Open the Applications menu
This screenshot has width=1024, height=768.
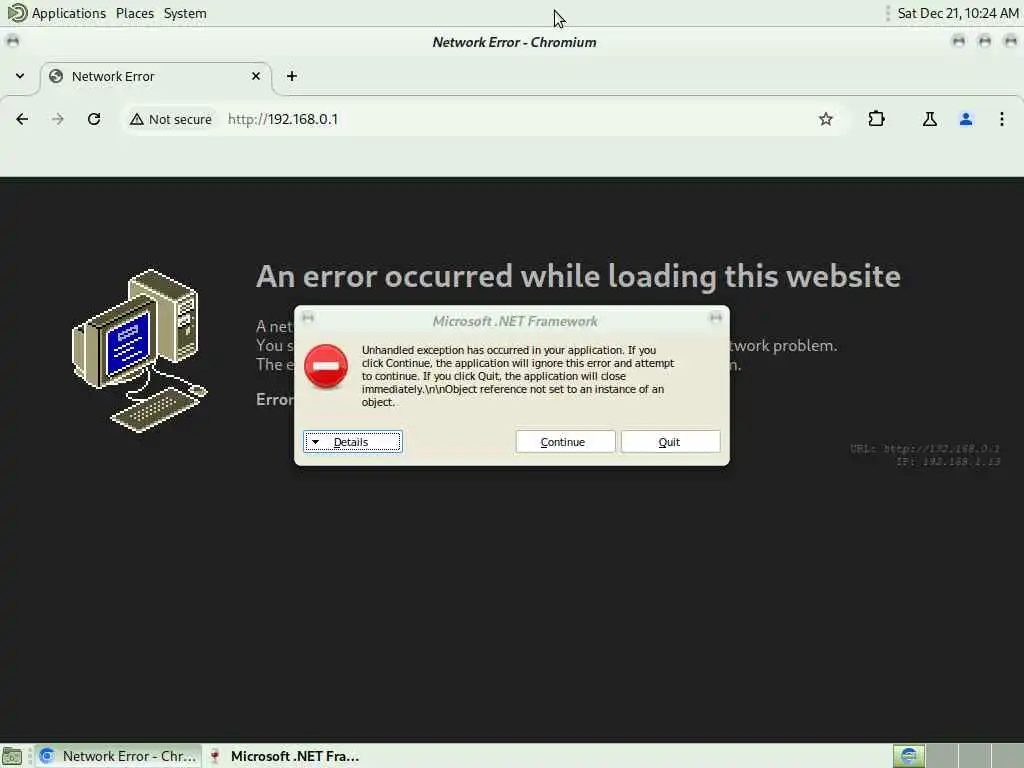(x=57, y=13)
